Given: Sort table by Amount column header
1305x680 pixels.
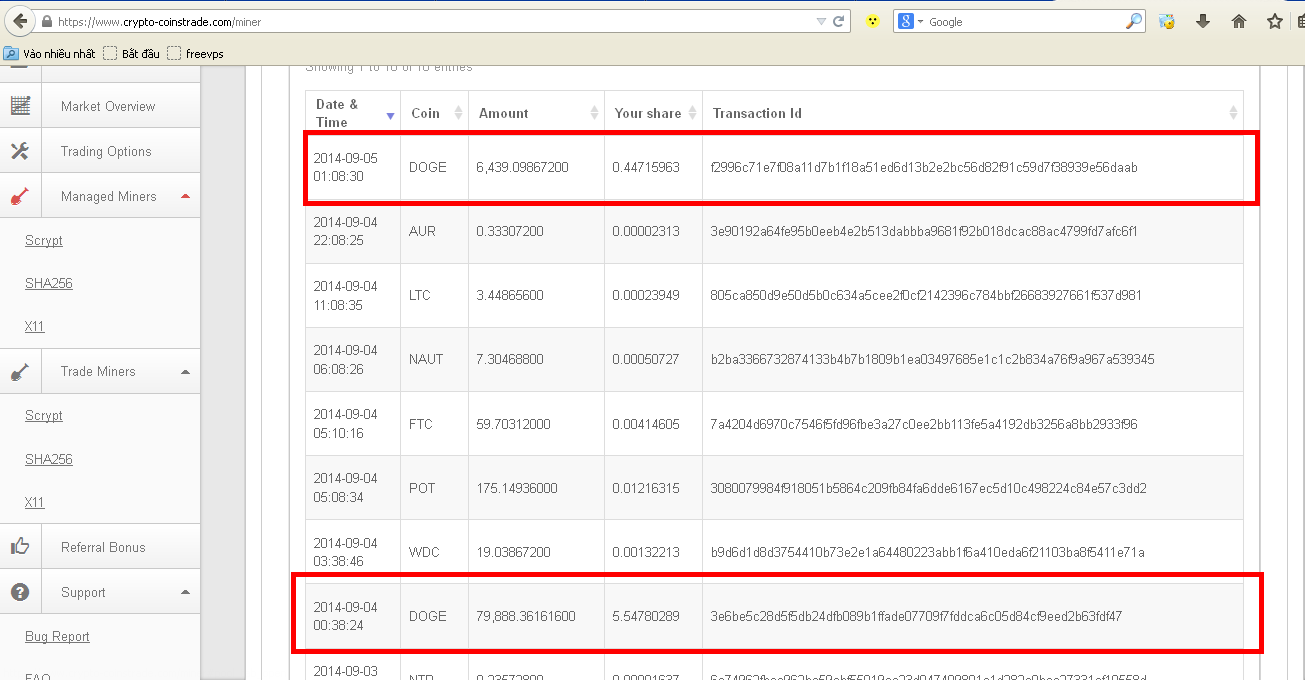Looking at the screenshot, I should pos(536,113).
